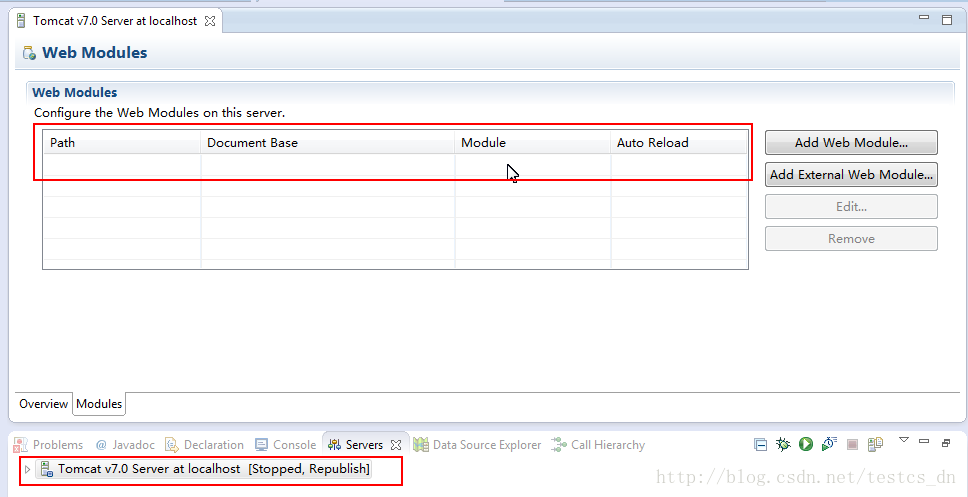Switch to the Modules tab
The width and height of the screenshot is (968, 497).
[99, 404]
